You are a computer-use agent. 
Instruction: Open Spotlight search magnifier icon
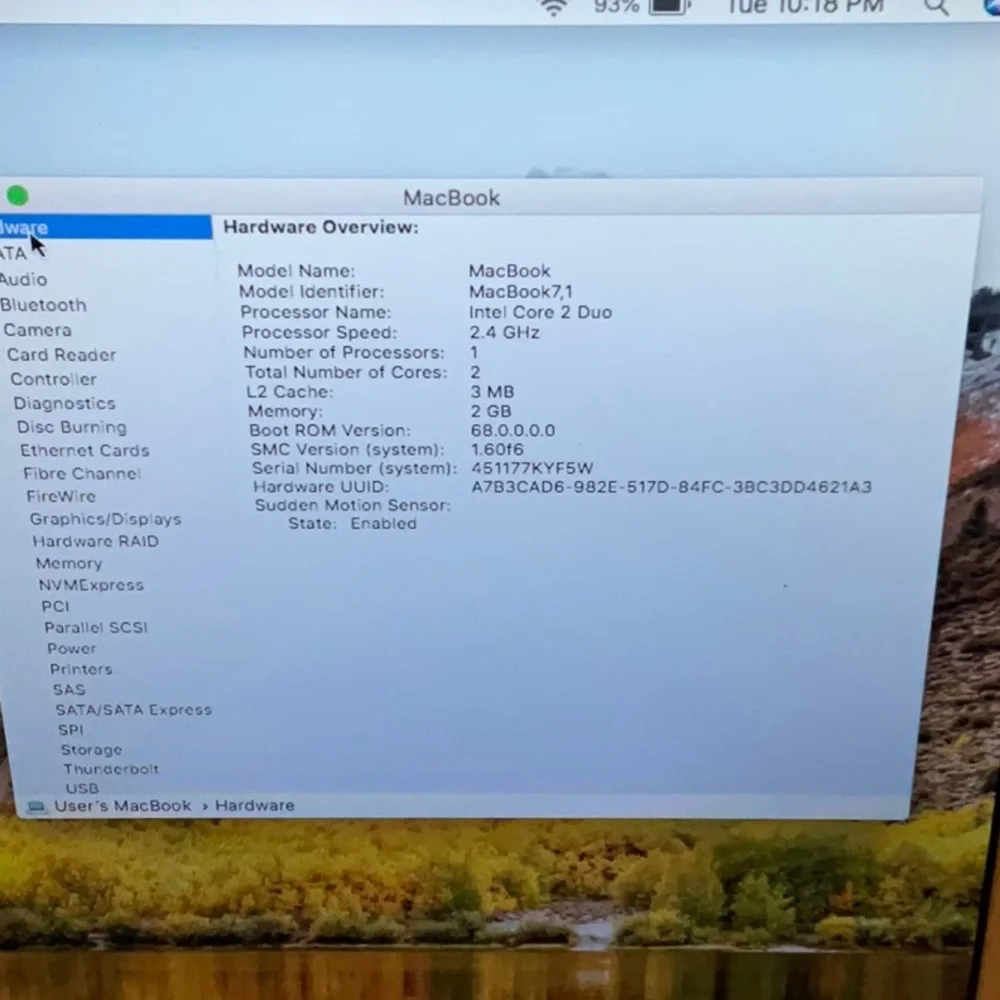click(936, 6)
